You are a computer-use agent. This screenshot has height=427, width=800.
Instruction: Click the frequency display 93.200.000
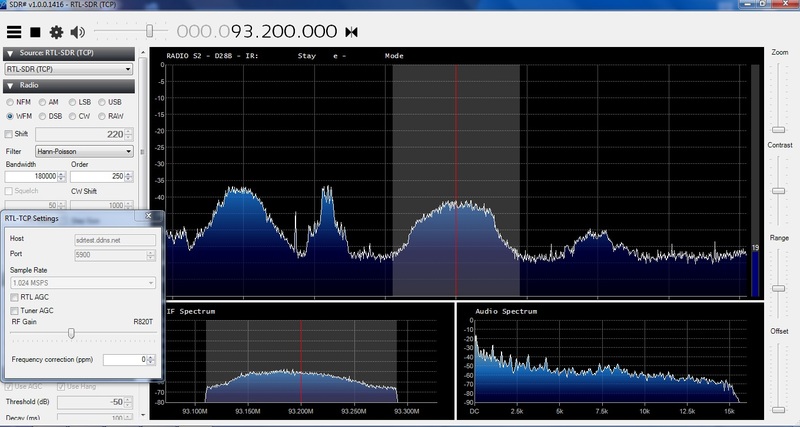tap(257, 32)
